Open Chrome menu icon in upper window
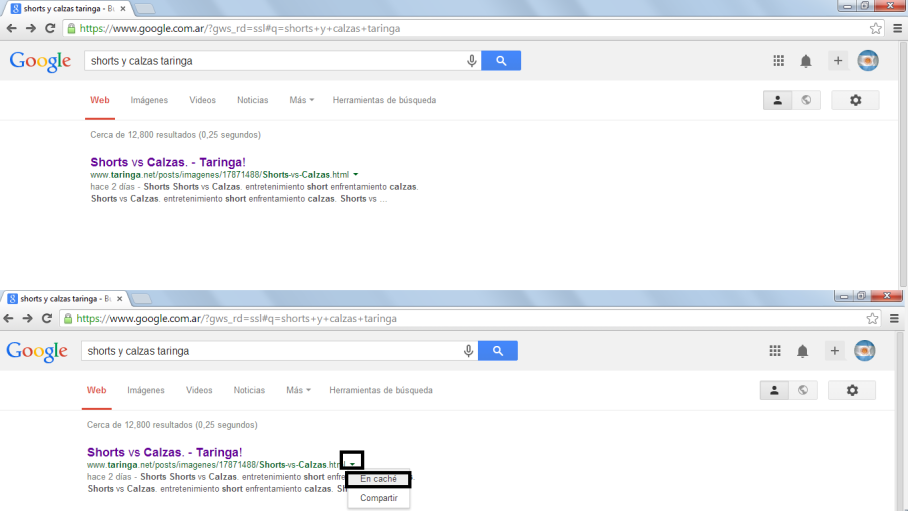908x511 pixels. (898, 28)
